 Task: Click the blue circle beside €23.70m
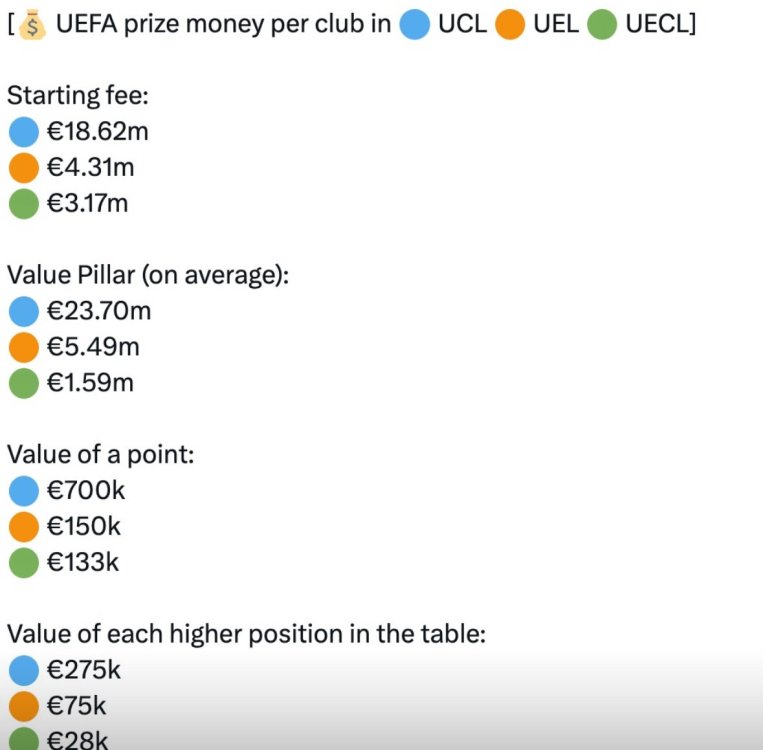coord(23,311)
